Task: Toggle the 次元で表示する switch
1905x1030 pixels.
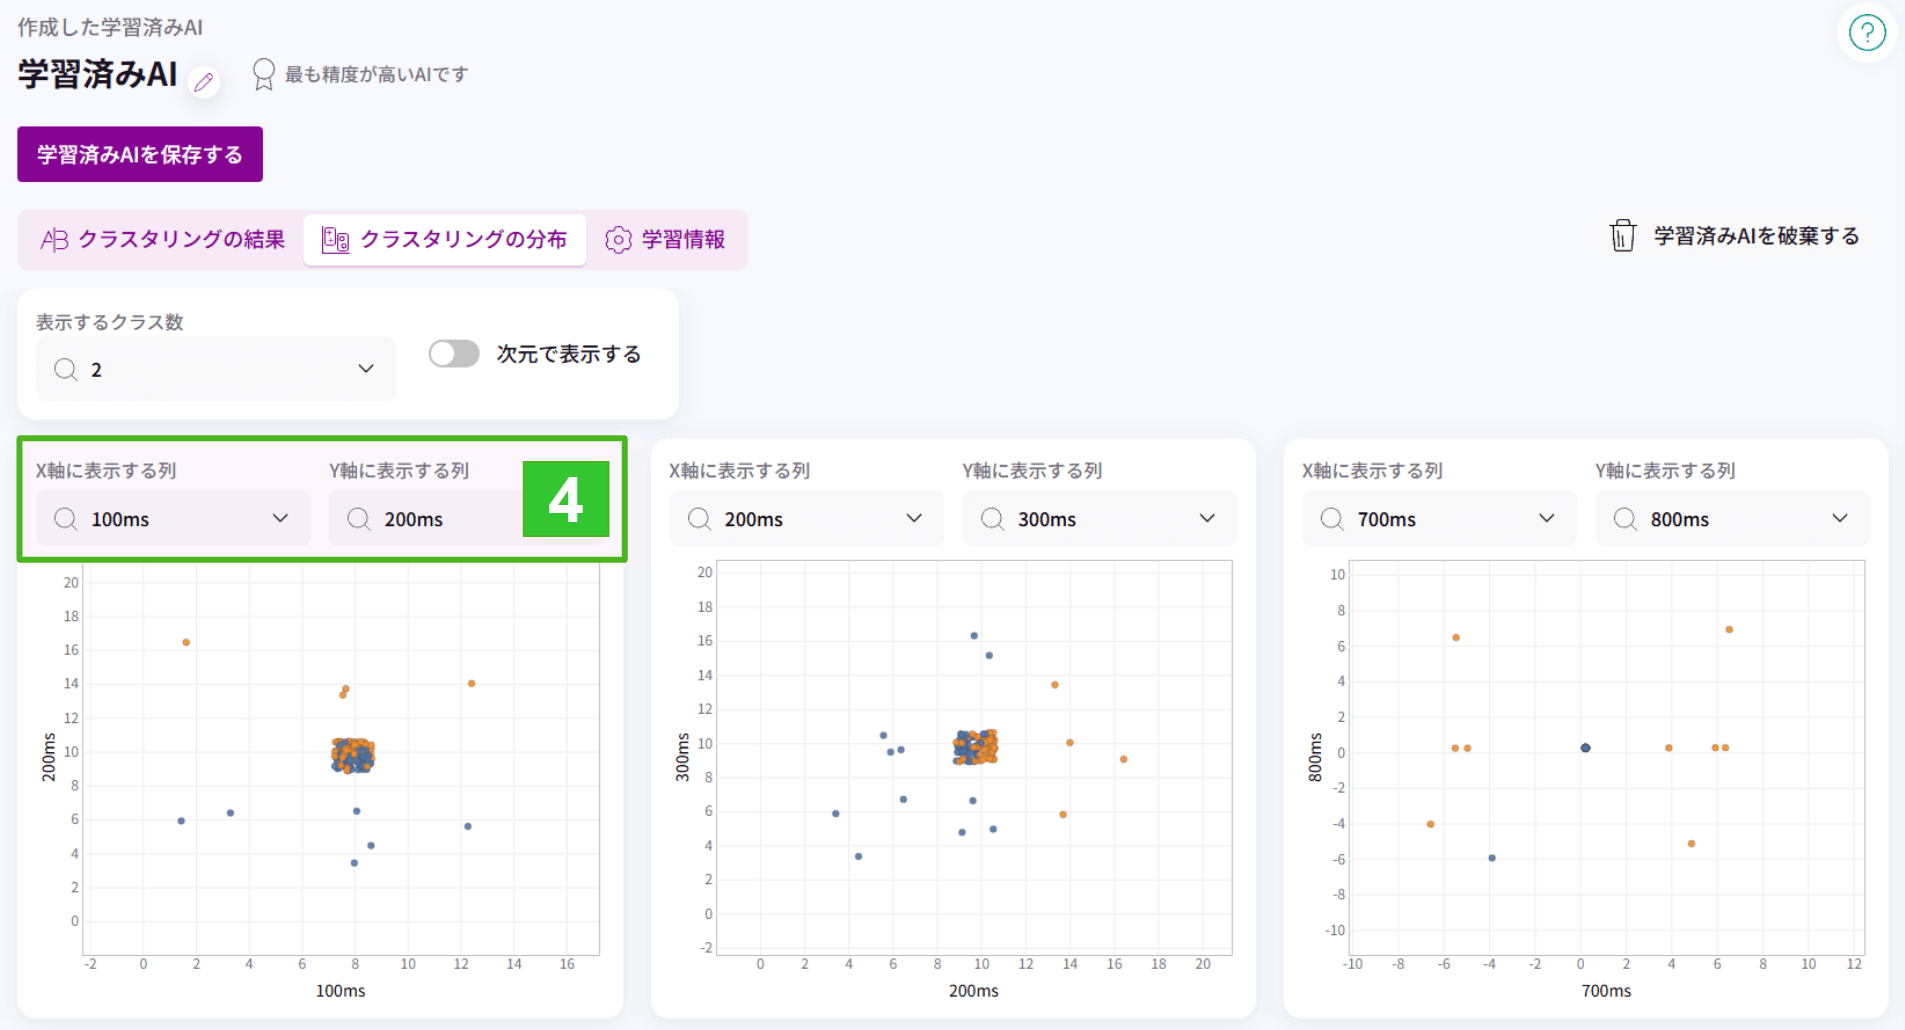Action: (454, 354)
